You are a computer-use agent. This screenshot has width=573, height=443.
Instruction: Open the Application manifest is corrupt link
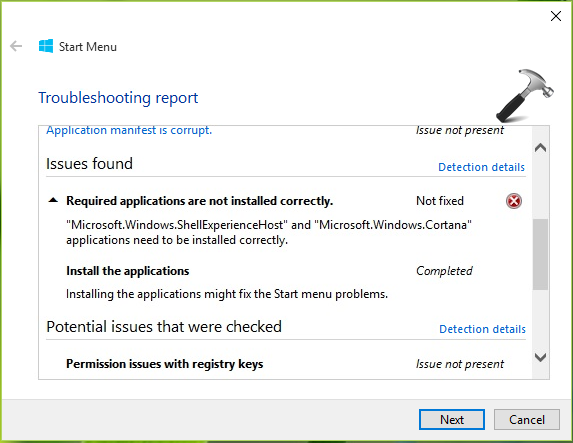click(129, 130)
